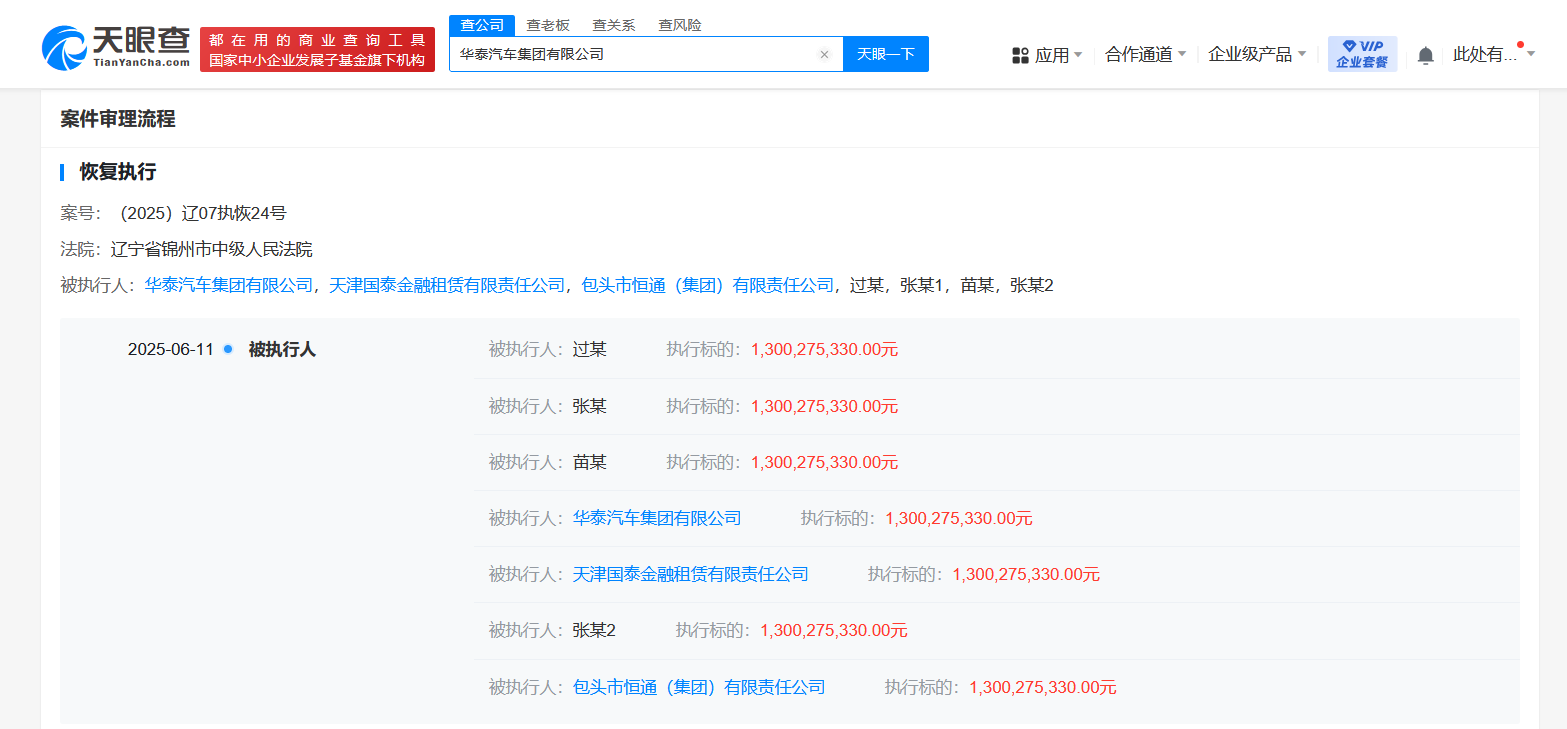Switch to the 查老板 tab
This screenshot has height=729, width=1567.
pos(548,25)
